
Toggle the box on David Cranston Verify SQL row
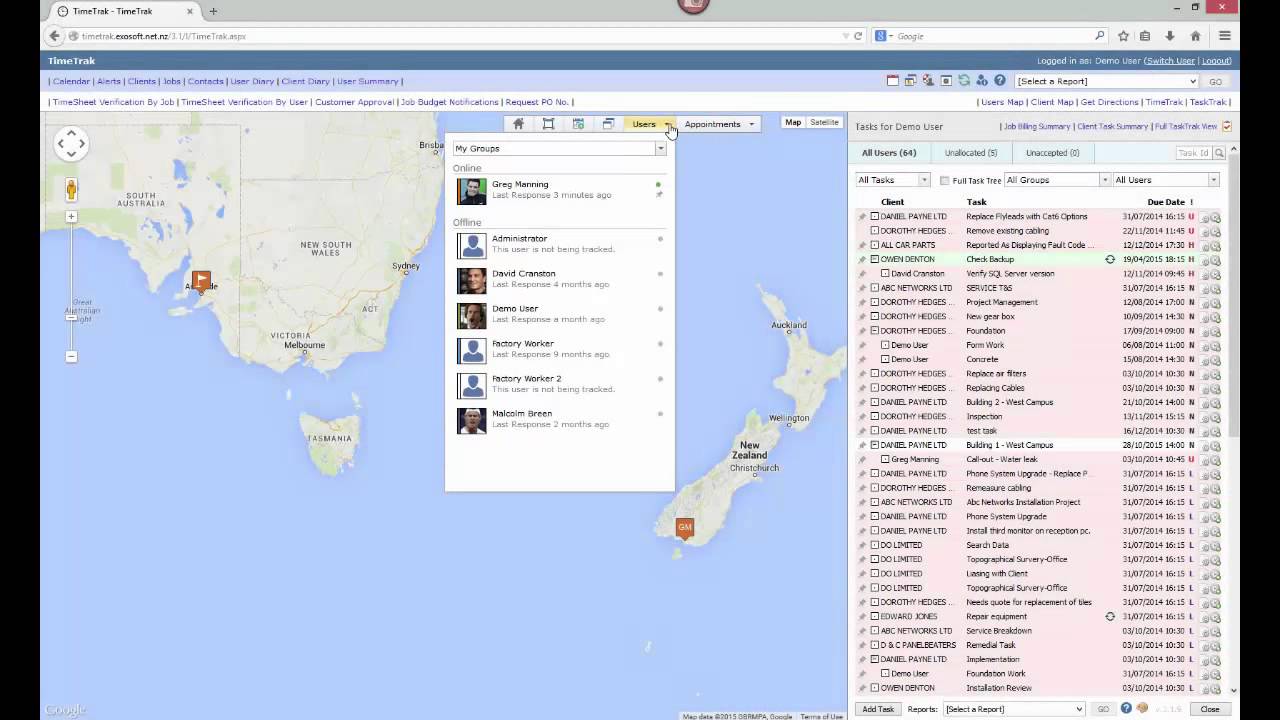pos(885,274)
